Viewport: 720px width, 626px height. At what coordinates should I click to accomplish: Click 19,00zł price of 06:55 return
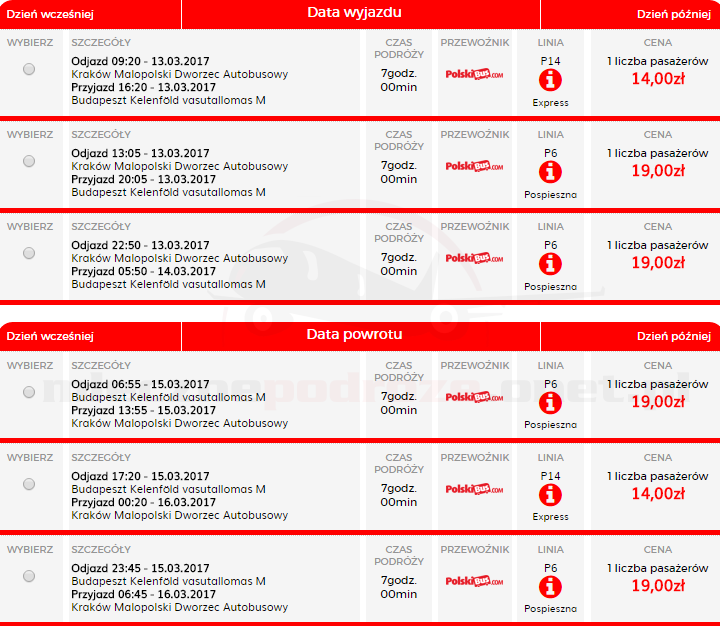tap(658, 402)
